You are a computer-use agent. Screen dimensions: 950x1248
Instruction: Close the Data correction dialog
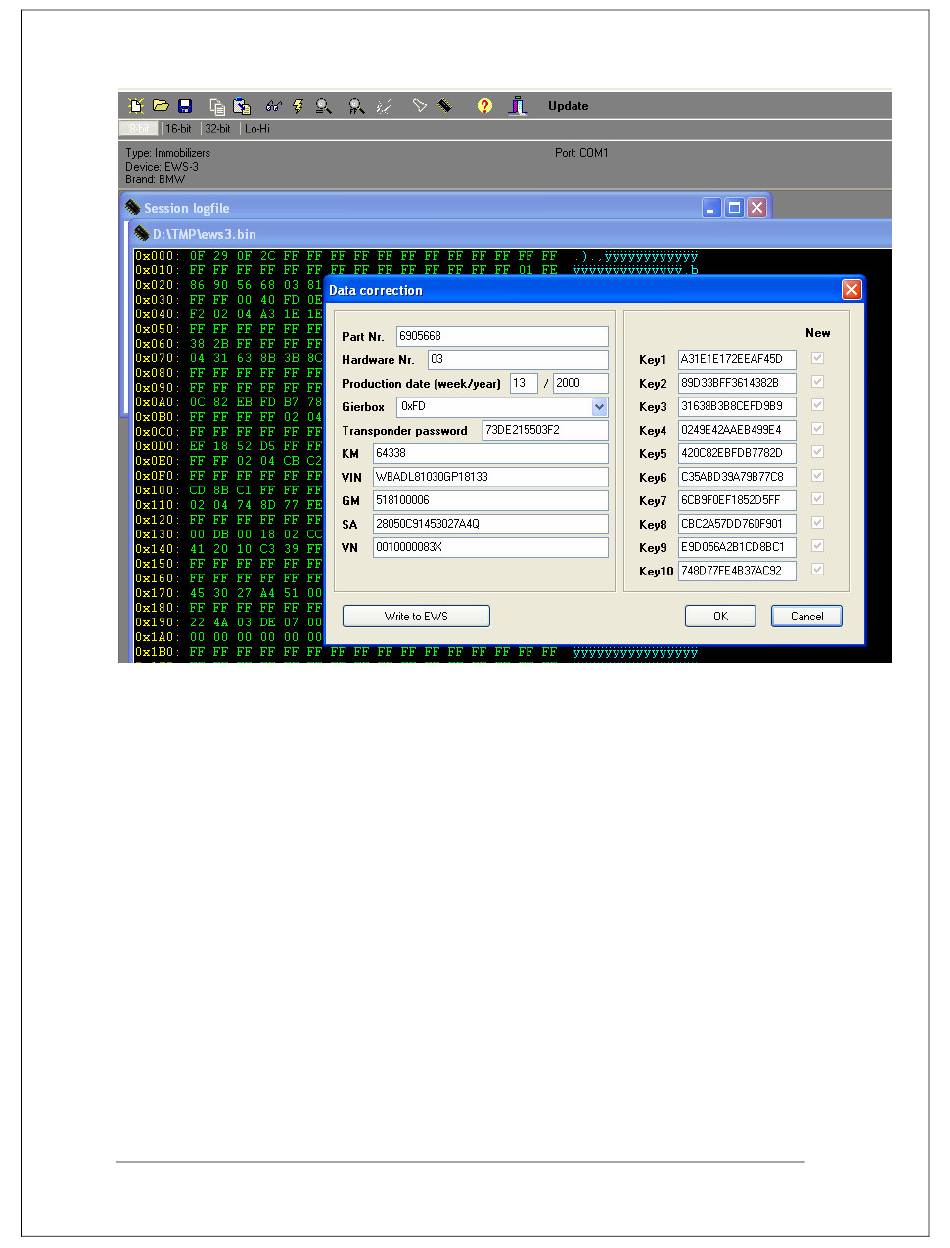click(851, 290)
